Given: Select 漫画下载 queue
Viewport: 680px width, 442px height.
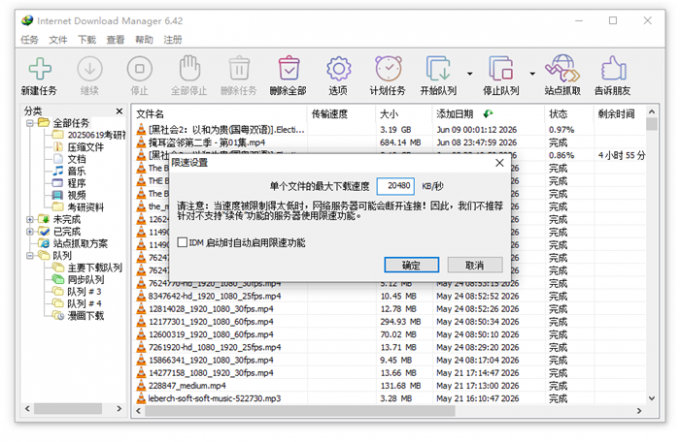Looking at the screenshot, I should [x=85, y=316].
